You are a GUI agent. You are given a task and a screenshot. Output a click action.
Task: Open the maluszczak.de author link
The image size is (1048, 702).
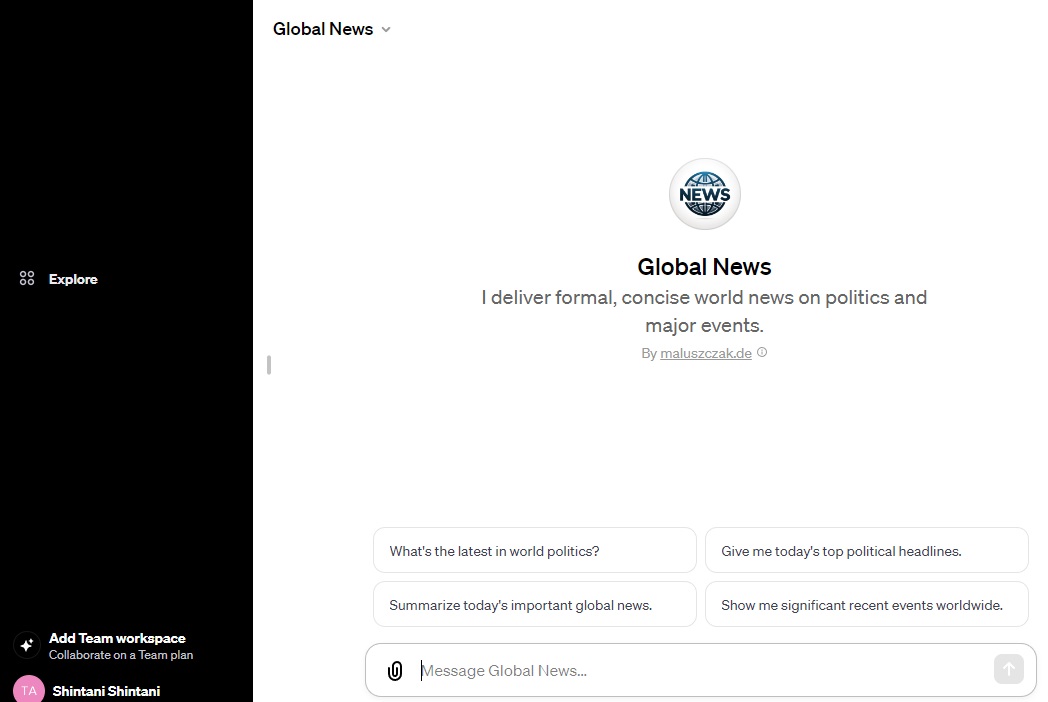(705, 353)
